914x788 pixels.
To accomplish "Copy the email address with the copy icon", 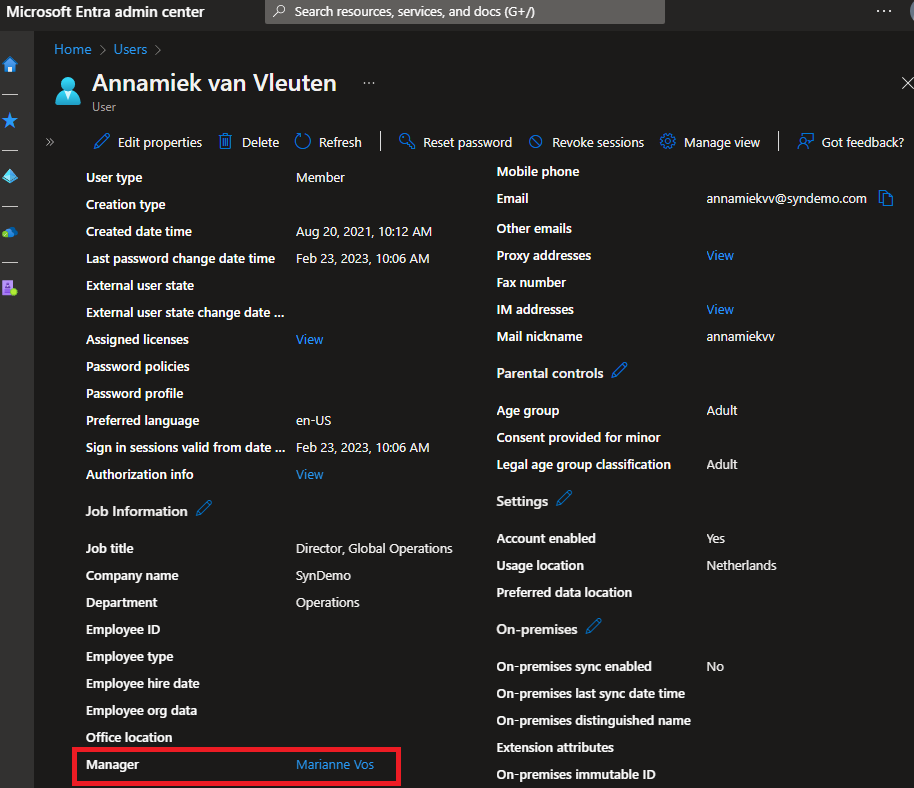I will pos(886,198).
